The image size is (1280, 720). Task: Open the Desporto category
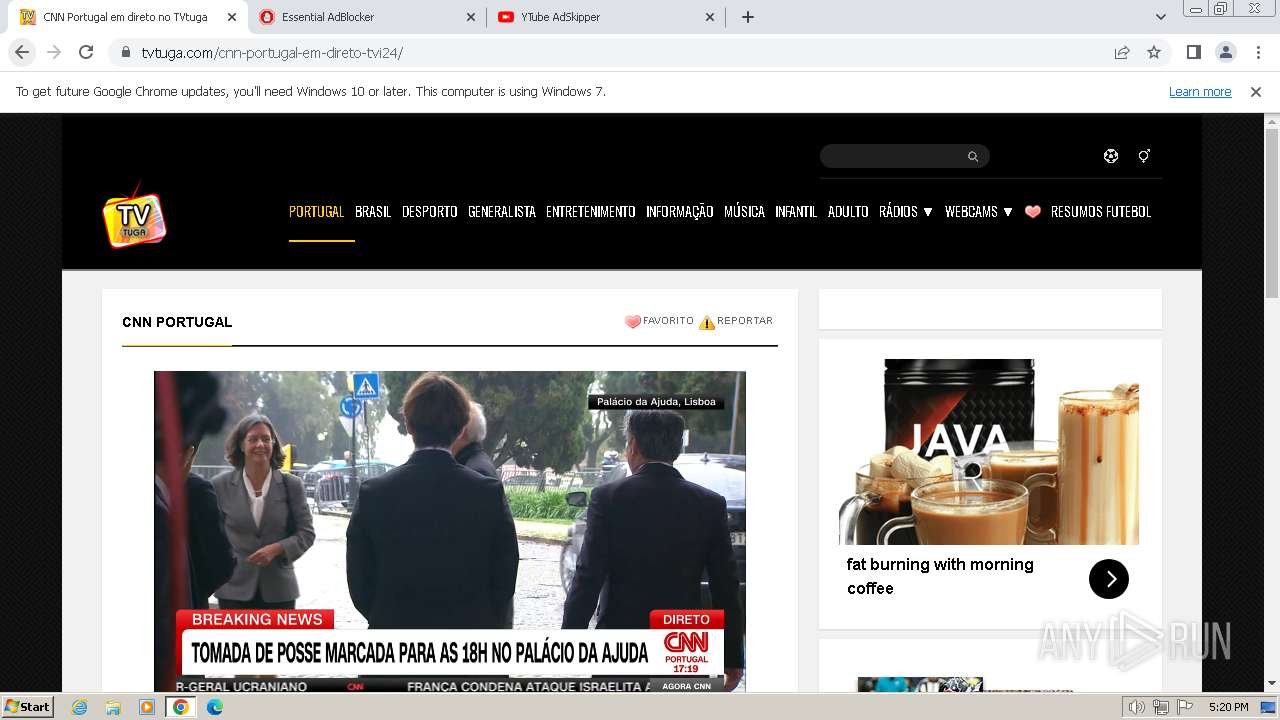[x=430, y=212]
